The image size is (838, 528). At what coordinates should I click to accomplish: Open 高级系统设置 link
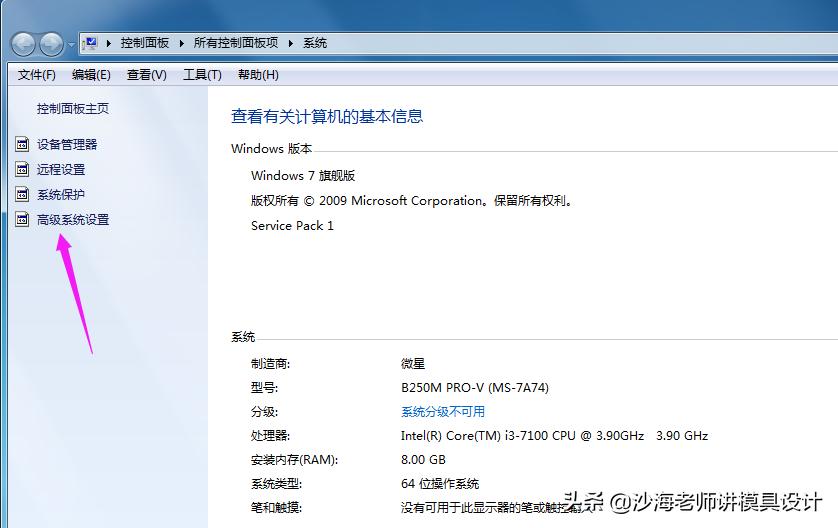point(73,220)
